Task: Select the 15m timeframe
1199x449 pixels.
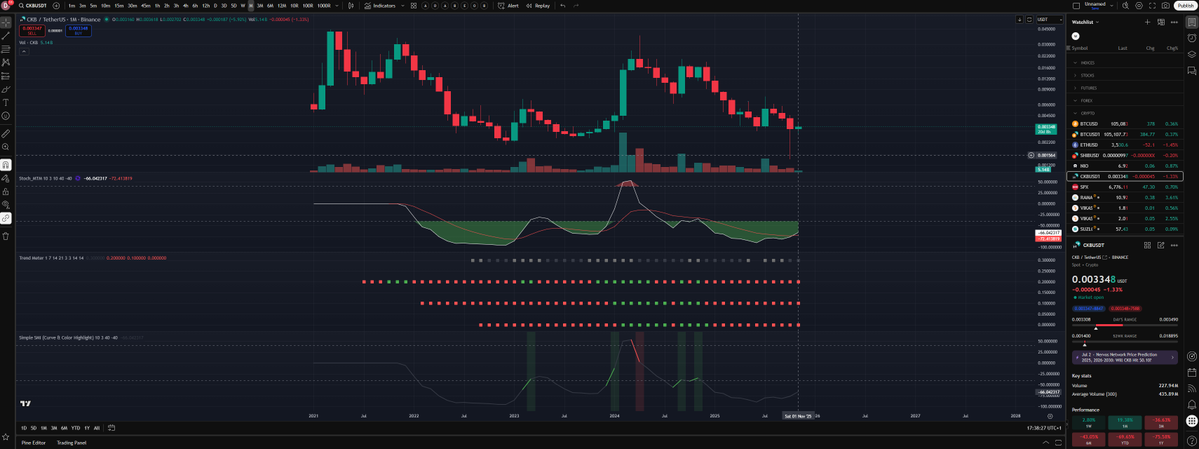Action: tap(119, 5)
